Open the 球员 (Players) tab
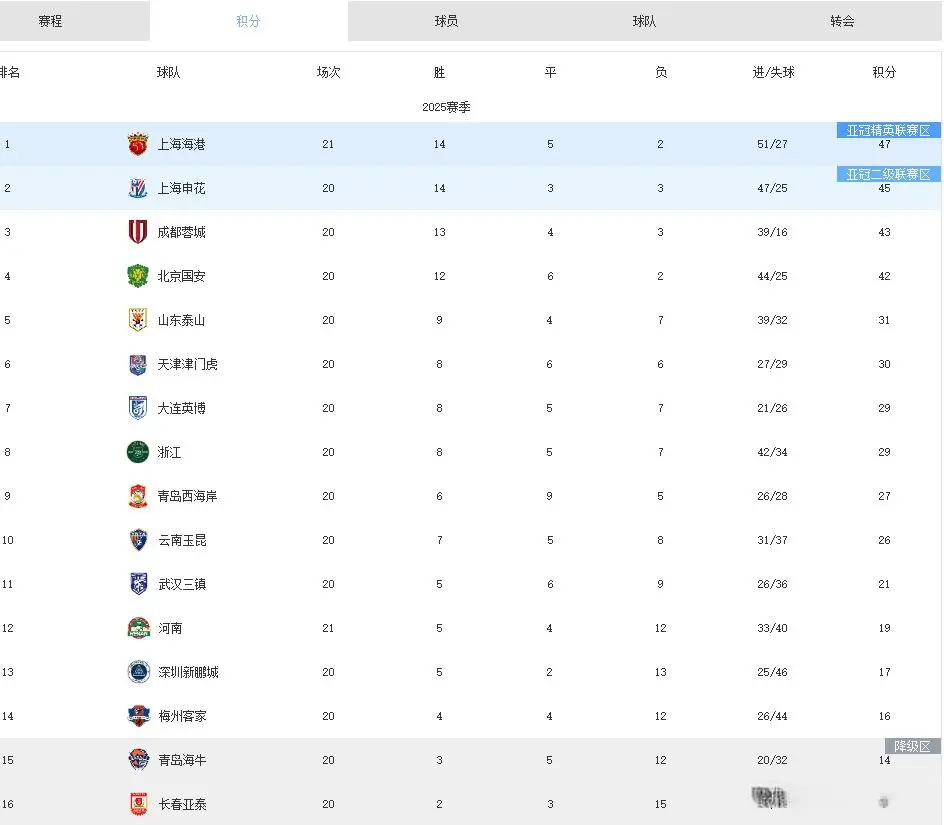This screenshot has width=944, height=825. (446, 21)
